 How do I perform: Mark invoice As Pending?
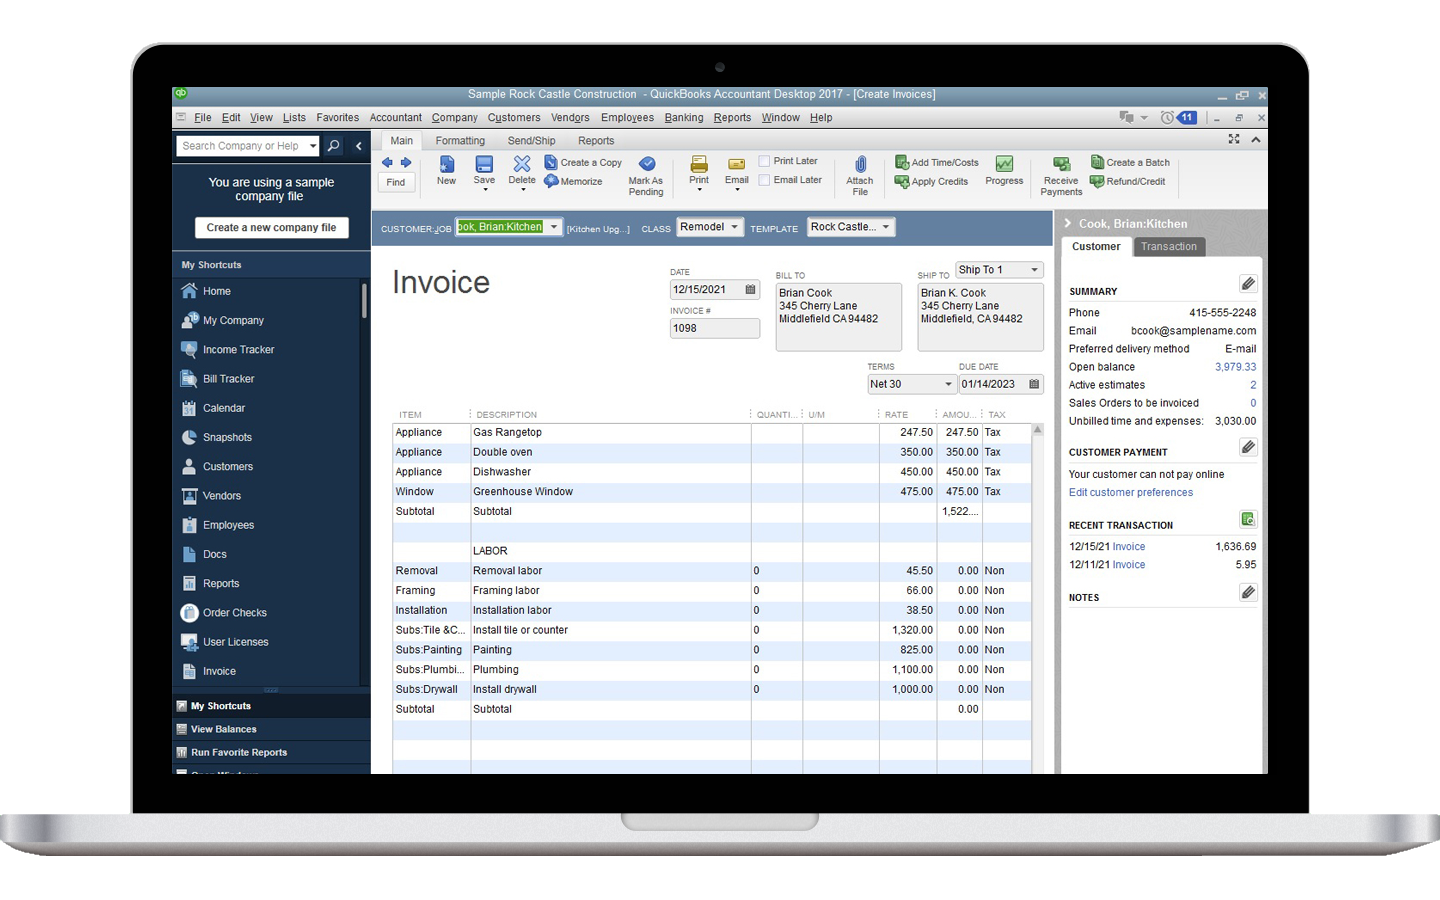[646, 176]
